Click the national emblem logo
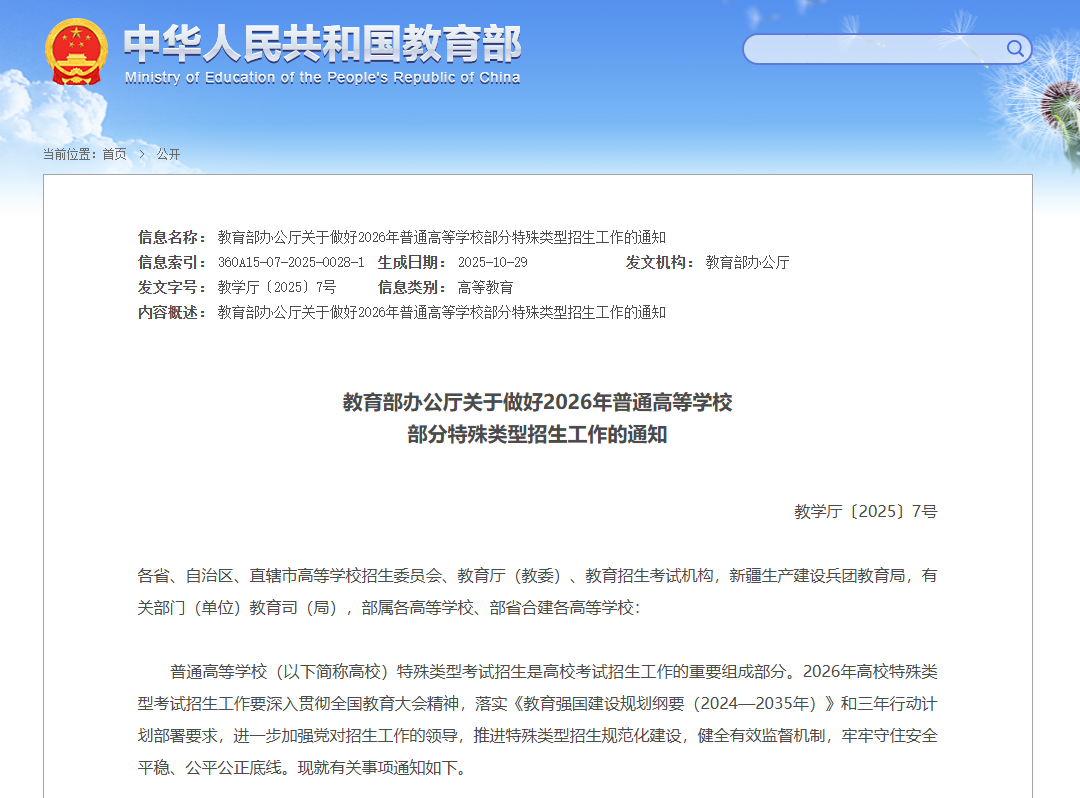 [76, 51]
